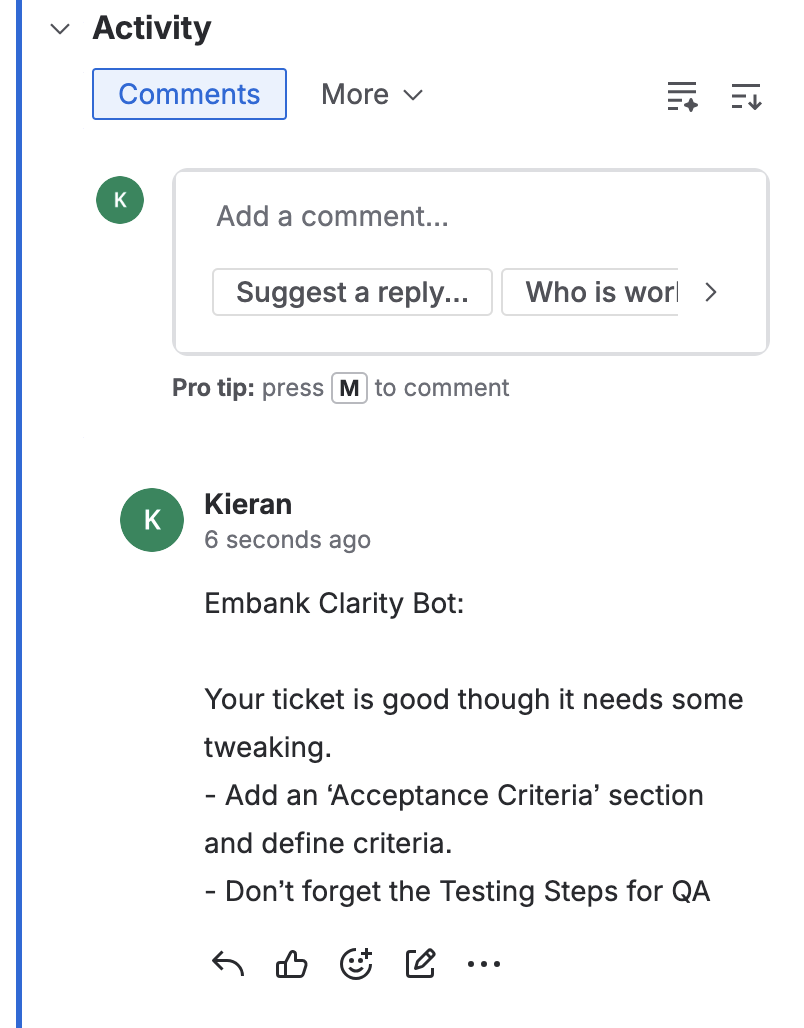Image resolution: width=804 pixels, height=1028 pixels.
Task: Focus the 'Add a comment...' field
Action: (x=470, y=216)
